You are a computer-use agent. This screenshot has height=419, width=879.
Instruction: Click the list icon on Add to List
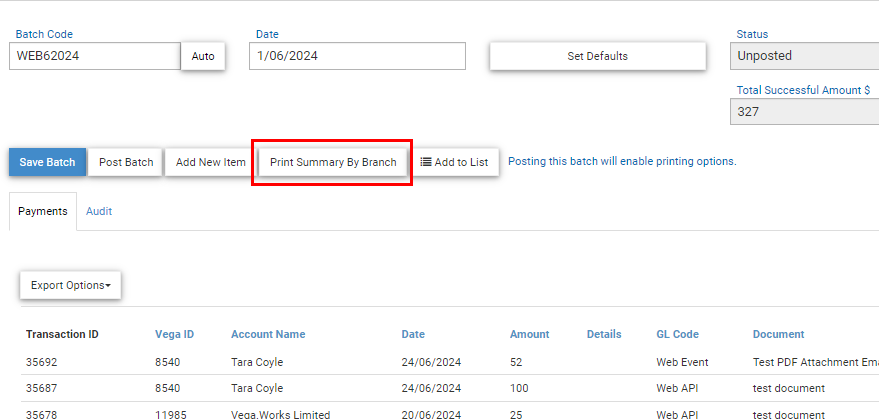click(426, 162)
